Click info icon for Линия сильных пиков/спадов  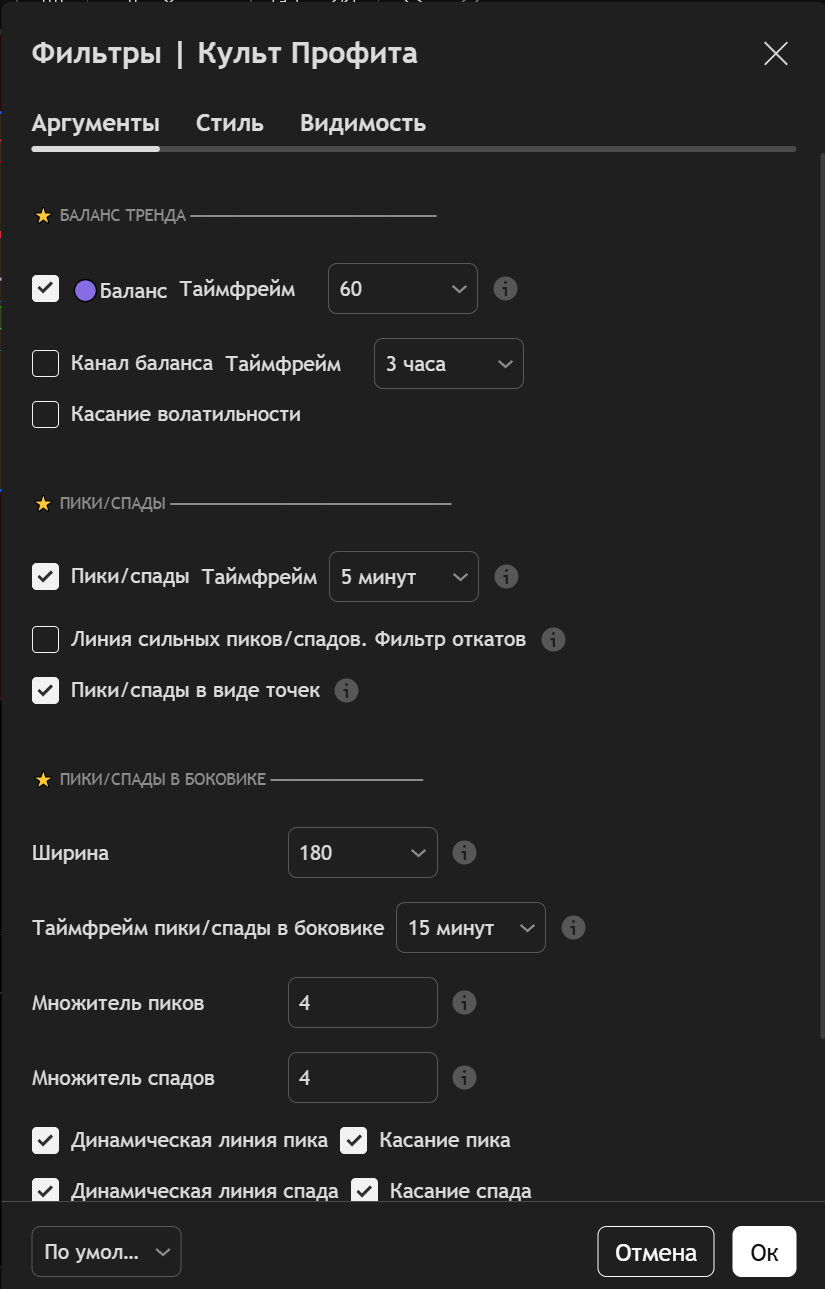(x=553, y=640)
